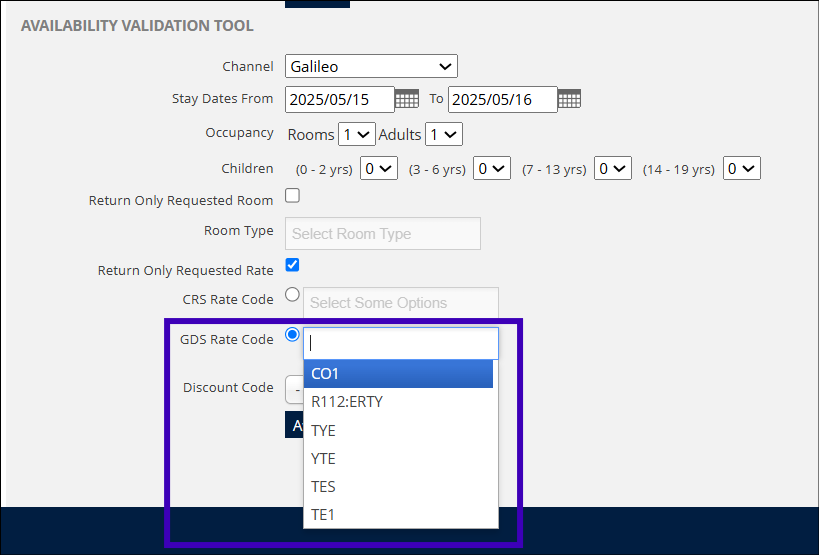Image resolution: width=819 pixels, height=555 pixels.
Task: Open the children 7 - 13 yrs dropdown
Action: [x=613, y=168]
